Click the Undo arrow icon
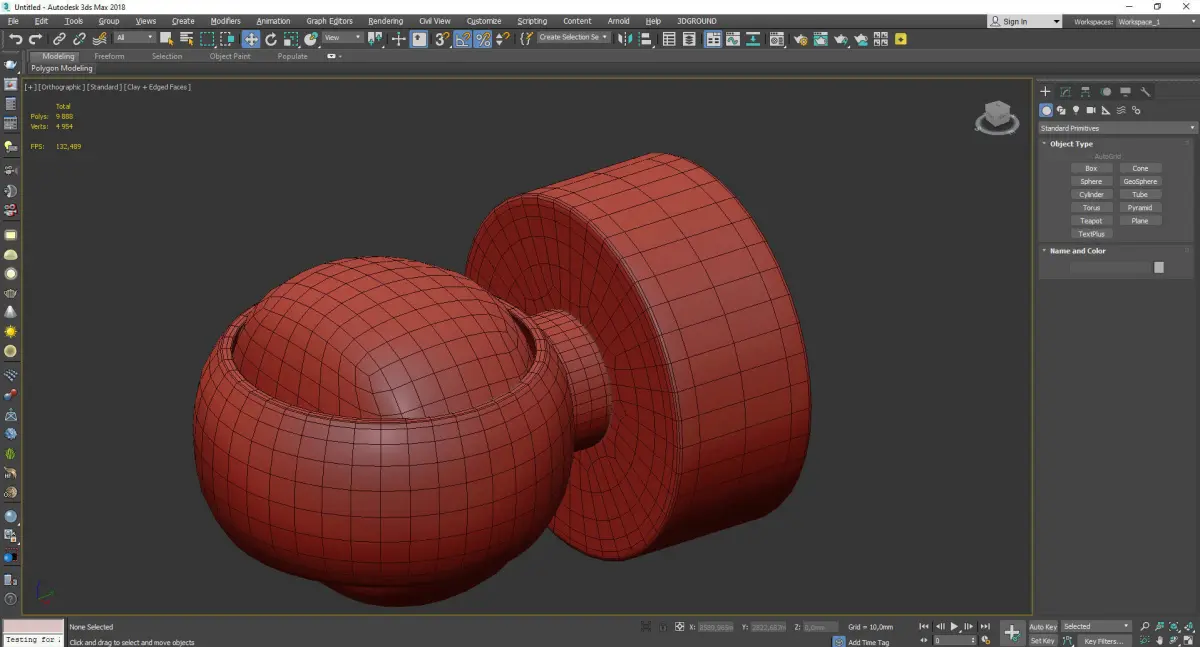The width and height of the screenshot is (1200, 647). click(x=16, y=39)
